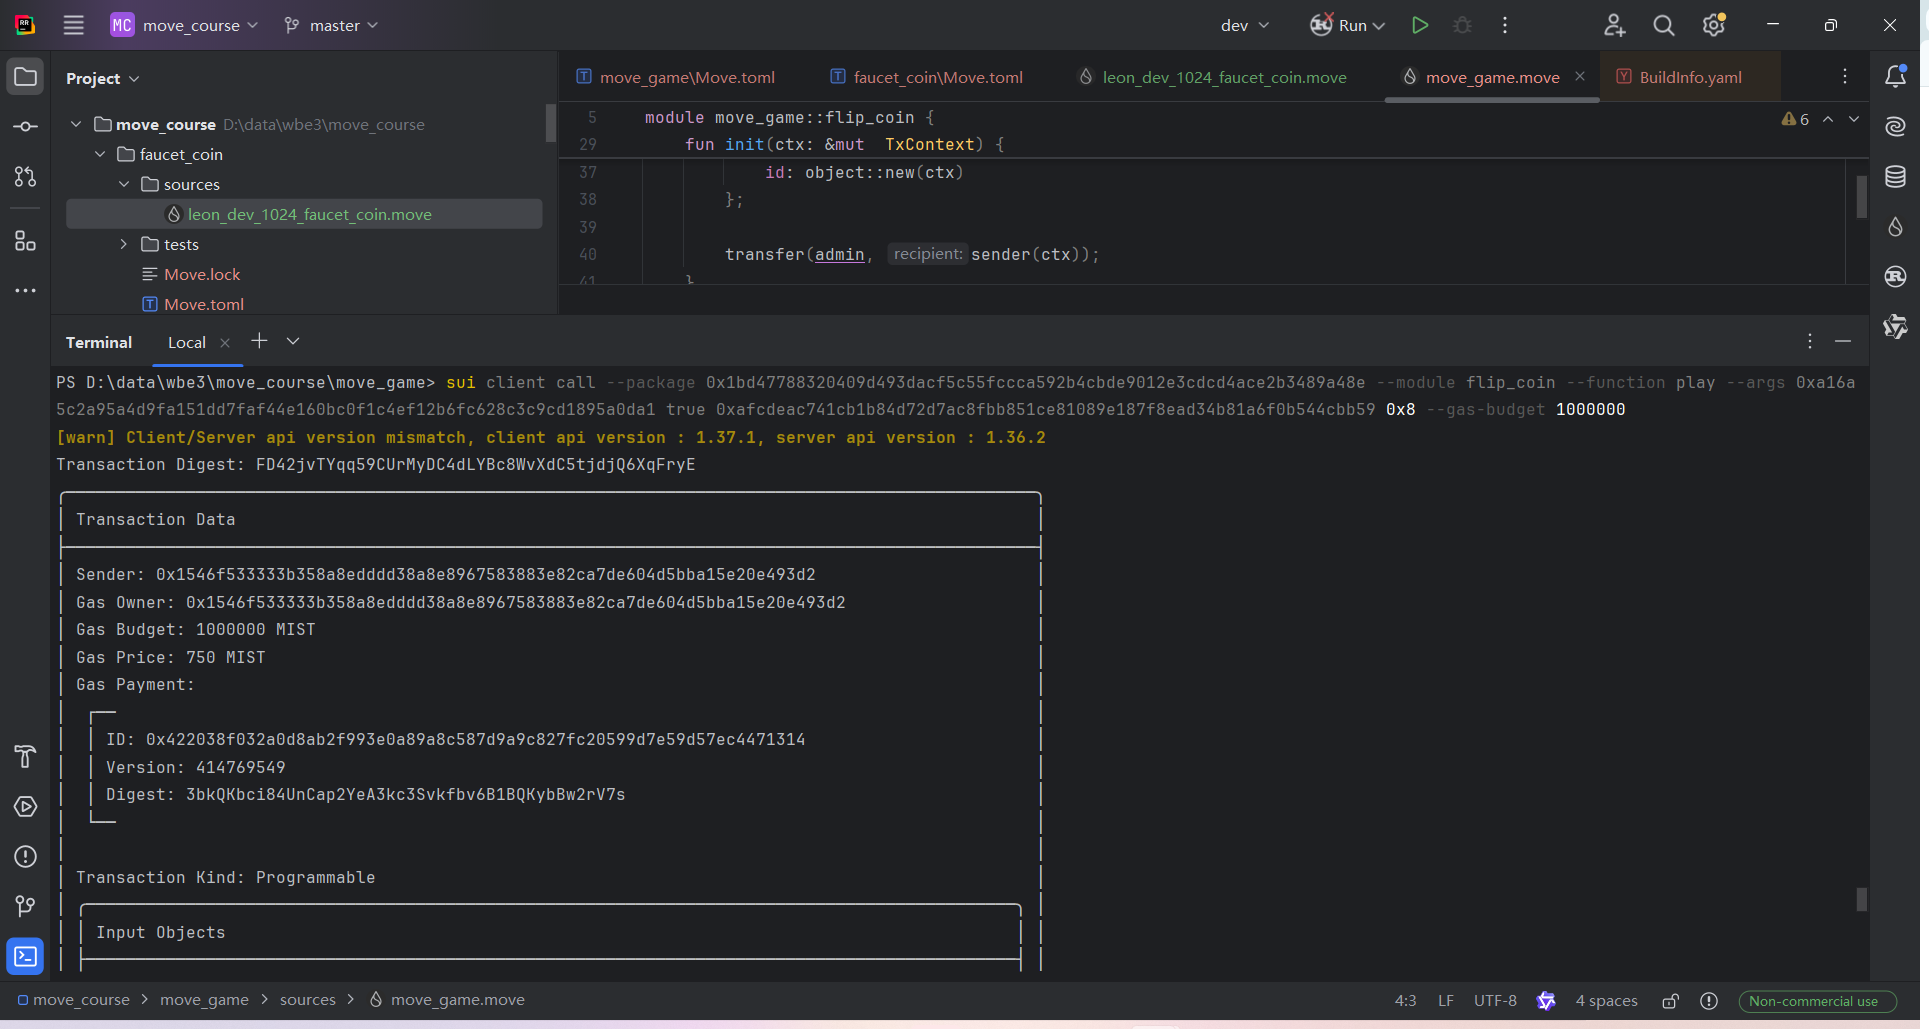Click the Debug bug icon
Screen dimensions: 1929x1029
(x=1462, y=25)
